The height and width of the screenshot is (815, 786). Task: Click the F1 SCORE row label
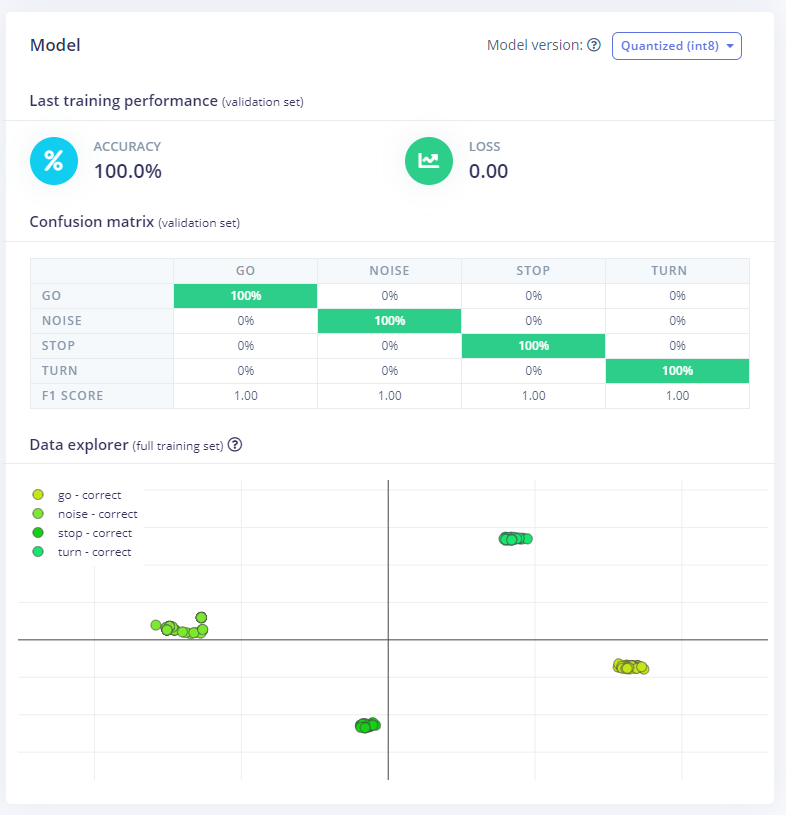[x=72, y=396]
